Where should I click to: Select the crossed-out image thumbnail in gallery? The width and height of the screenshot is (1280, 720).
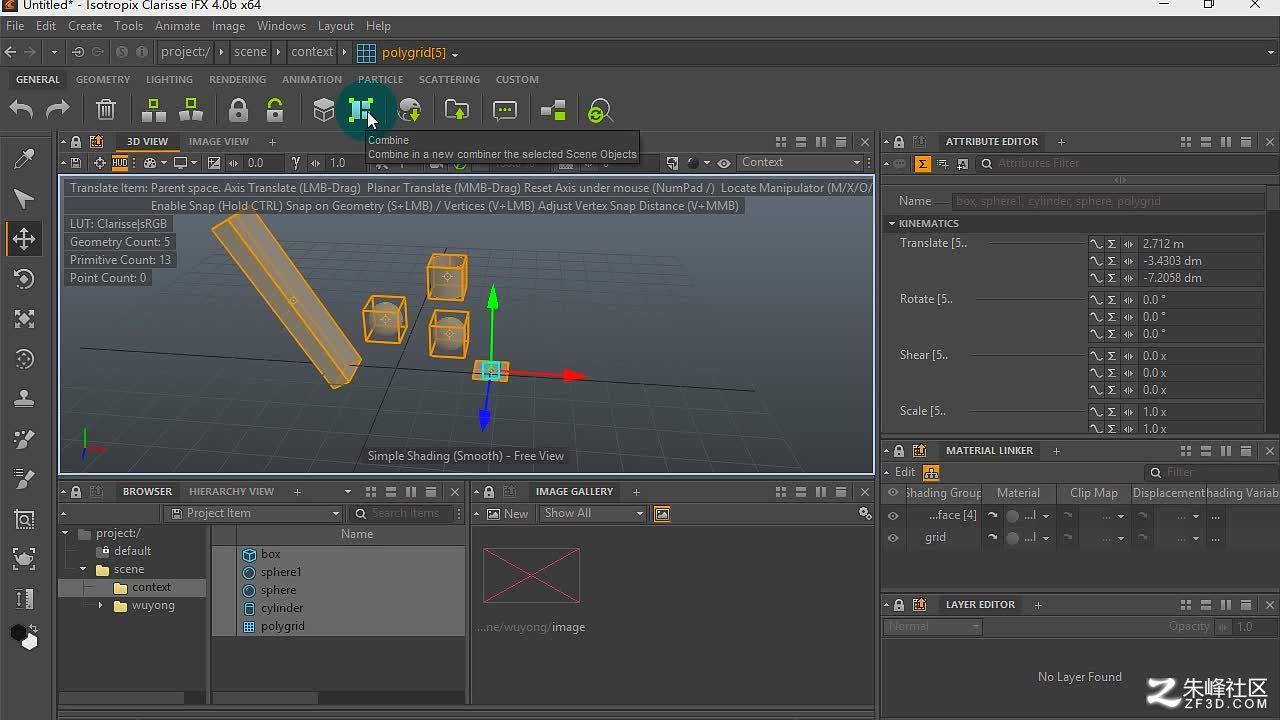click(x=531, y=575)
